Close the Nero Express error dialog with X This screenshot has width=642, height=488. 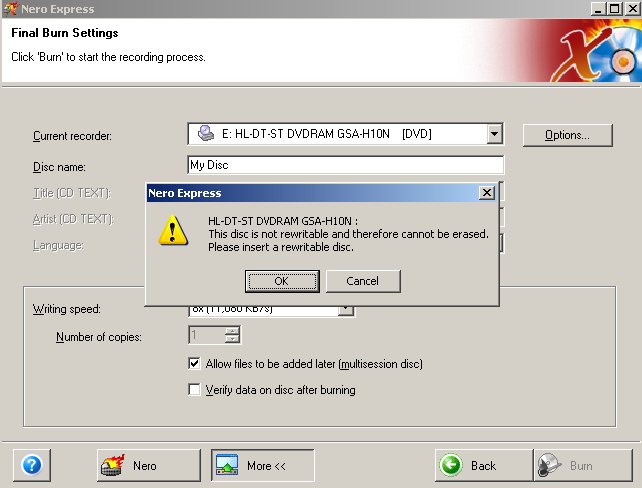click(487, 192)
